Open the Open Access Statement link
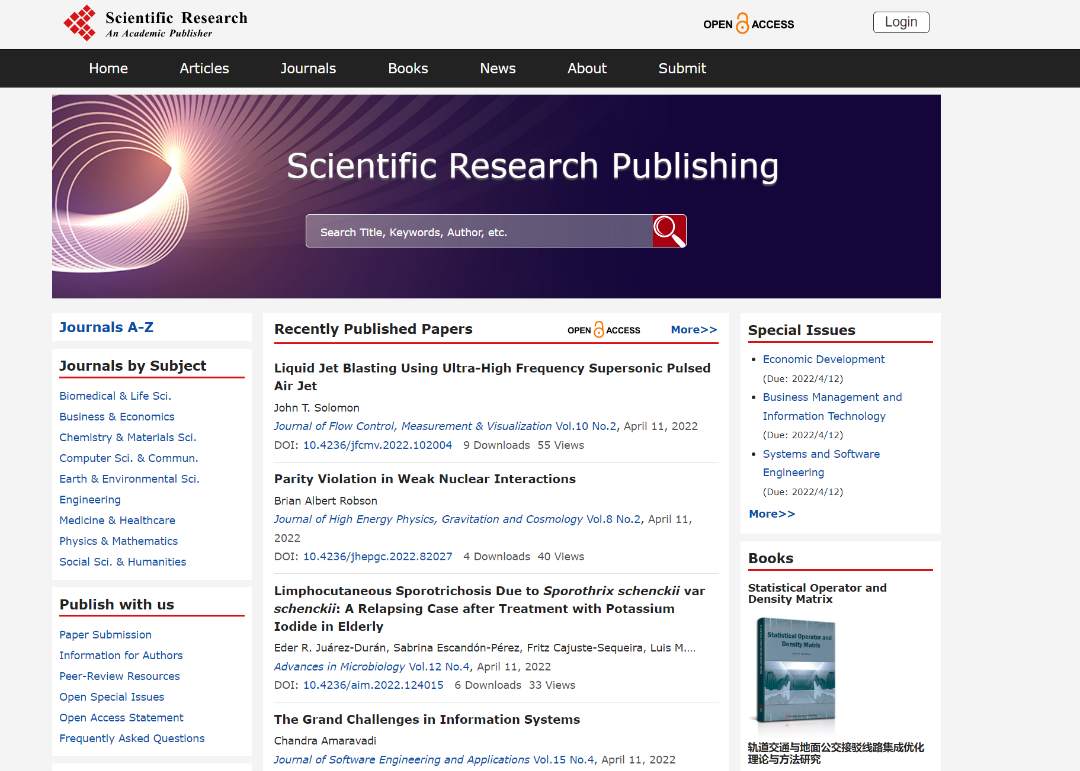 (121, 717)
